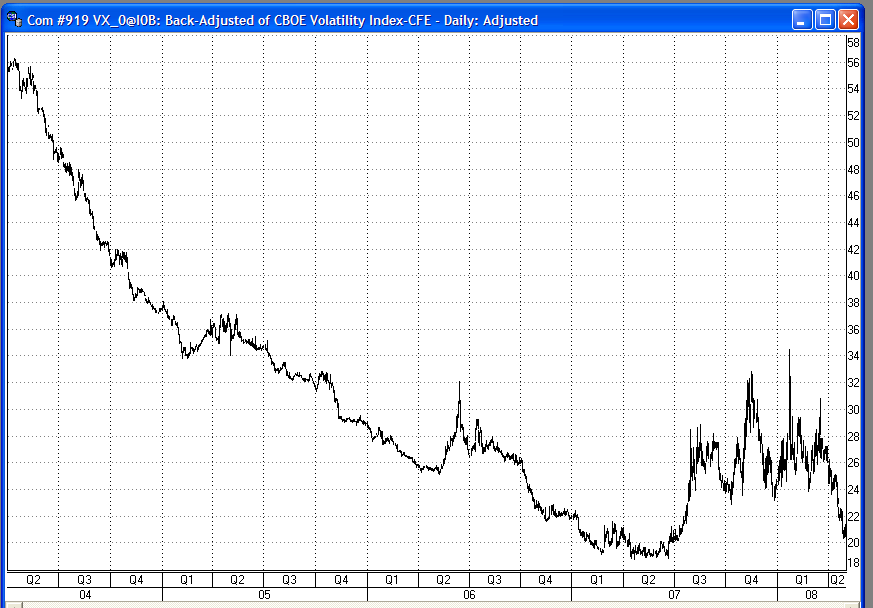The image size is (873, 608).
Task: Click the volatility spike in mid-2006
Action: (459, 382)
